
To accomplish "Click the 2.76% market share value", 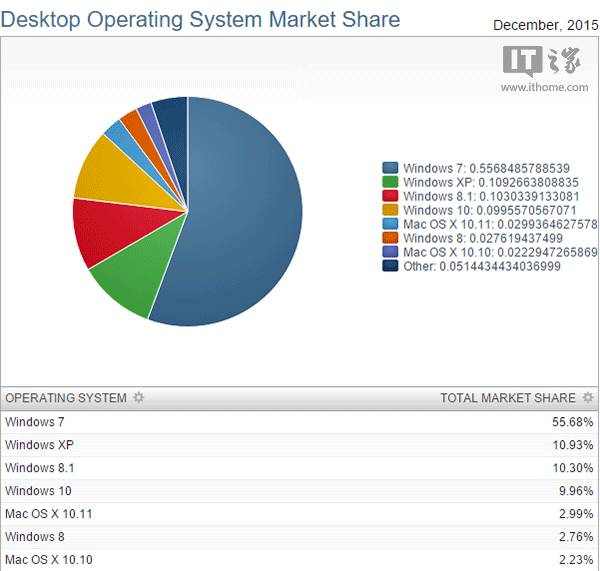I will coord(576,537).
